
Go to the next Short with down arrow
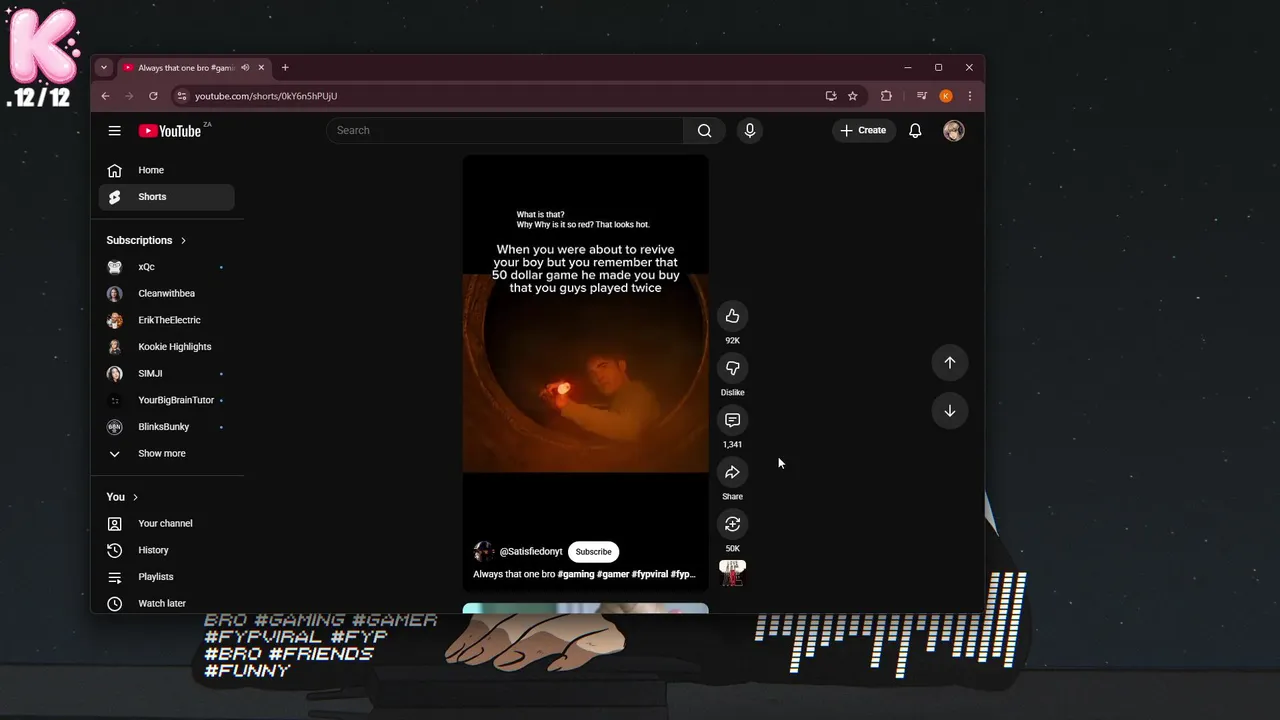(x=950, y=411)
